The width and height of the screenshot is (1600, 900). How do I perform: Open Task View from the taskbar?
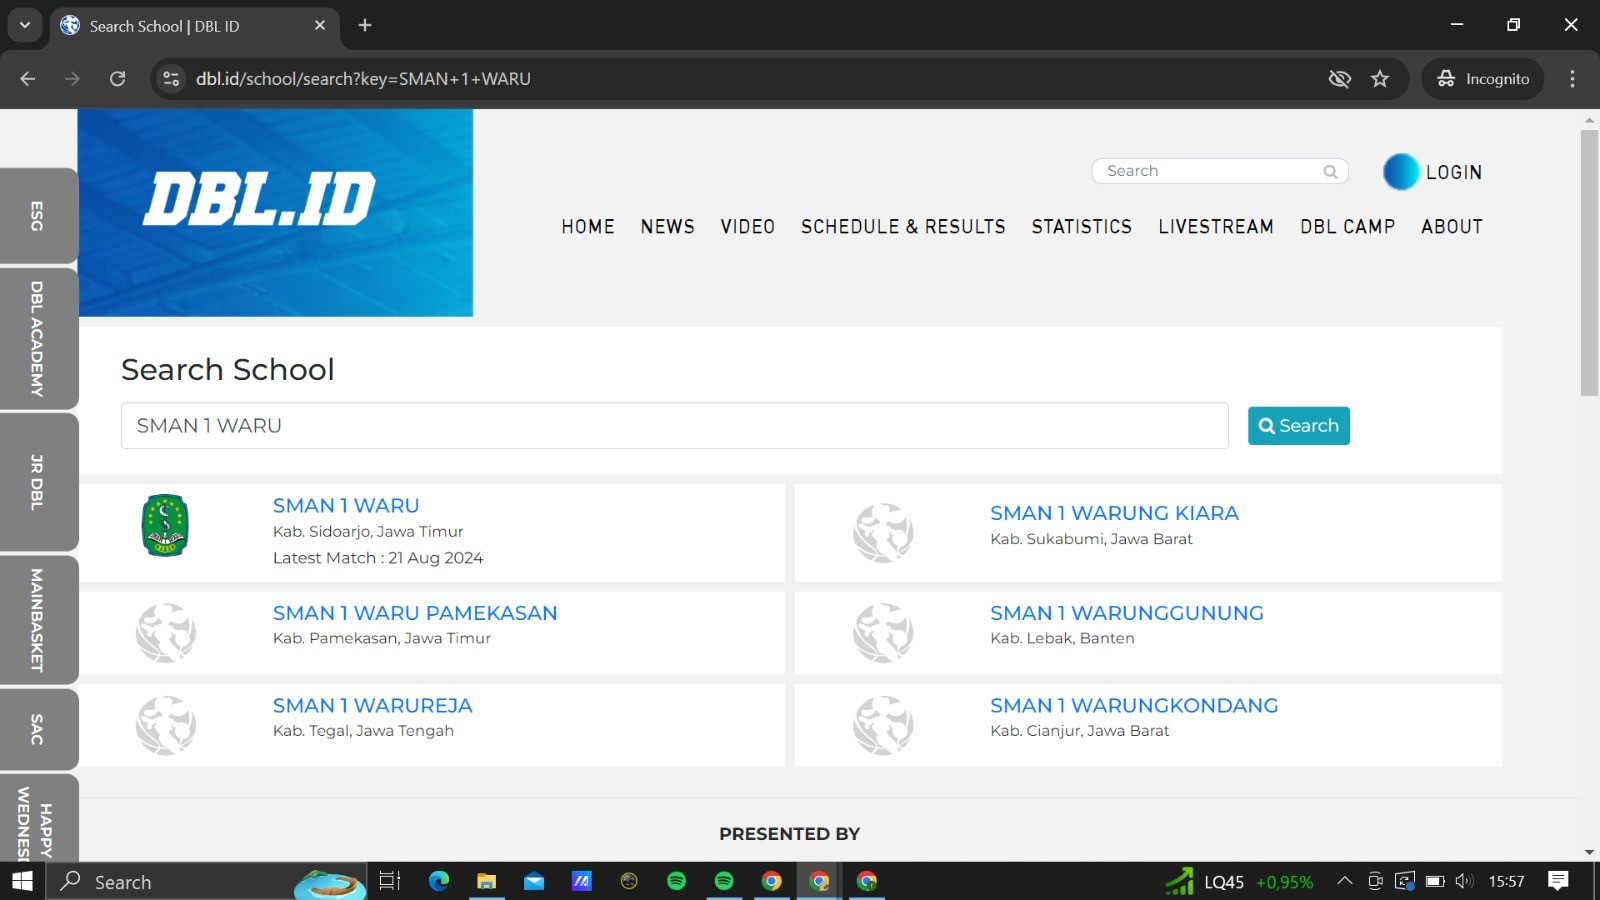coord(390,881)
